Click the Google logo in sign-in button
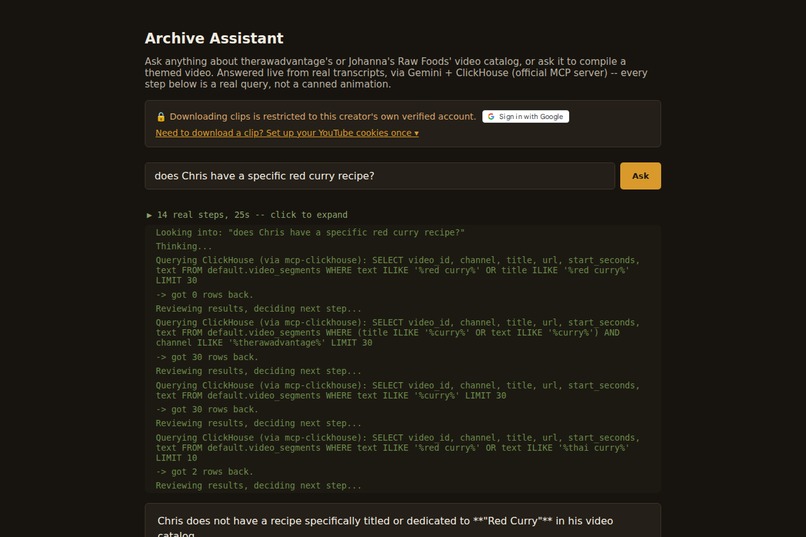This screenshot has width=806, height=537. coord(491,117)
